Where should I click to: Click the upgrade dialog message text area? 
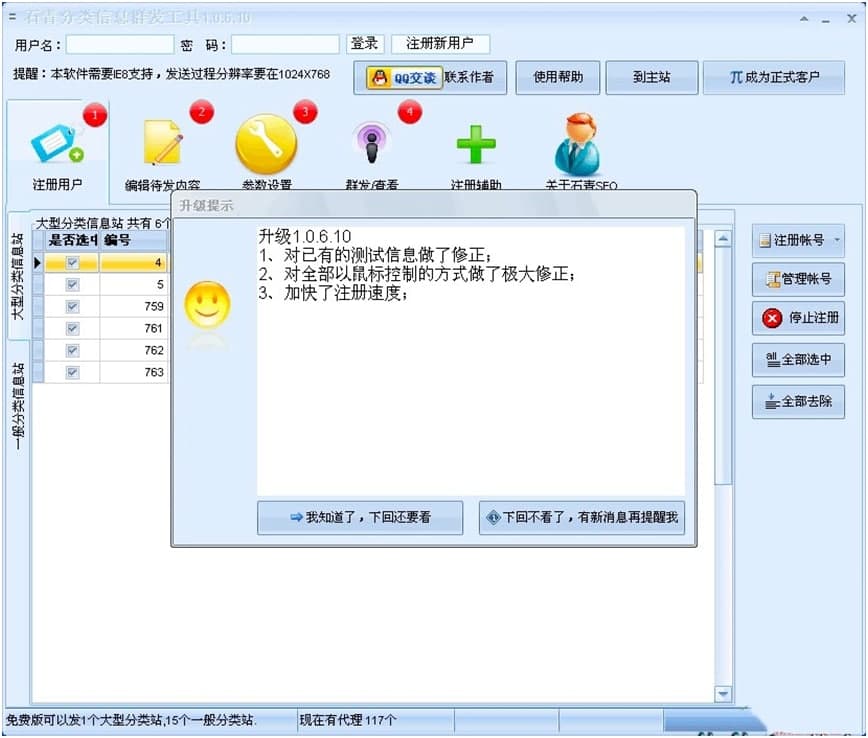[471, 361]
